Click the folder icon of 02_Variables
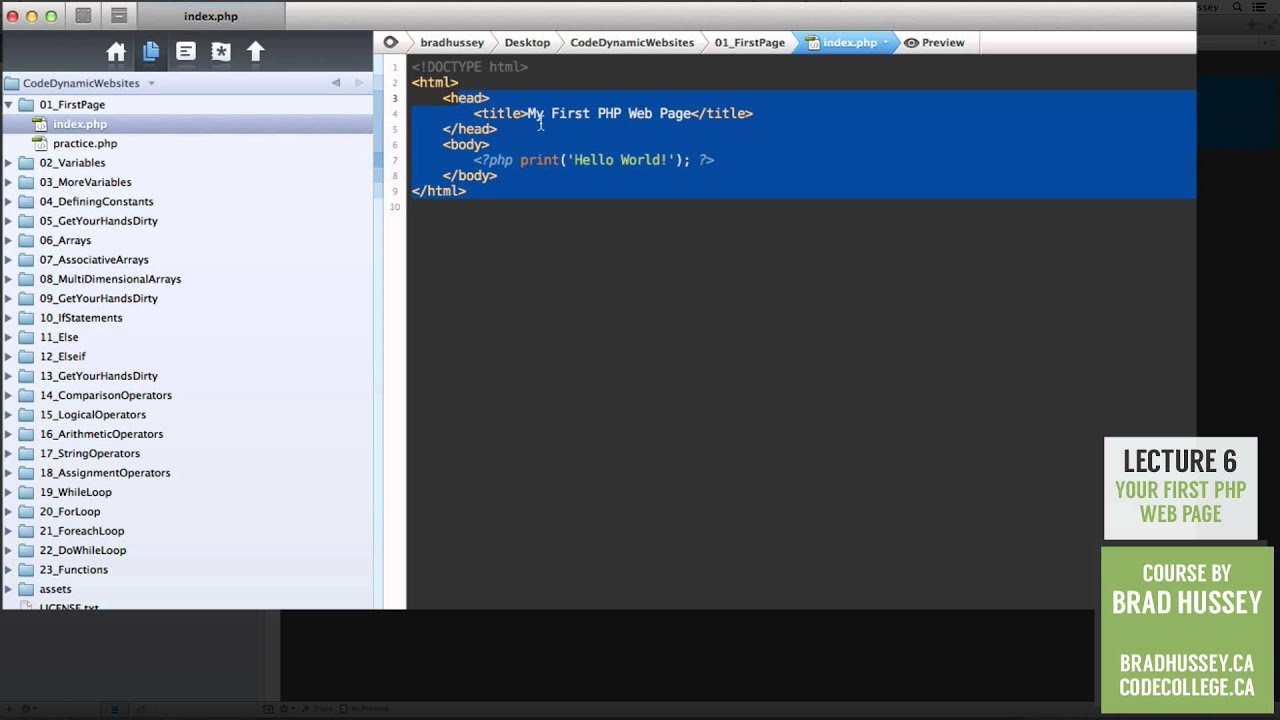Screen dimensions: 1280x720 pyautogui.click(x=26, y=163)
